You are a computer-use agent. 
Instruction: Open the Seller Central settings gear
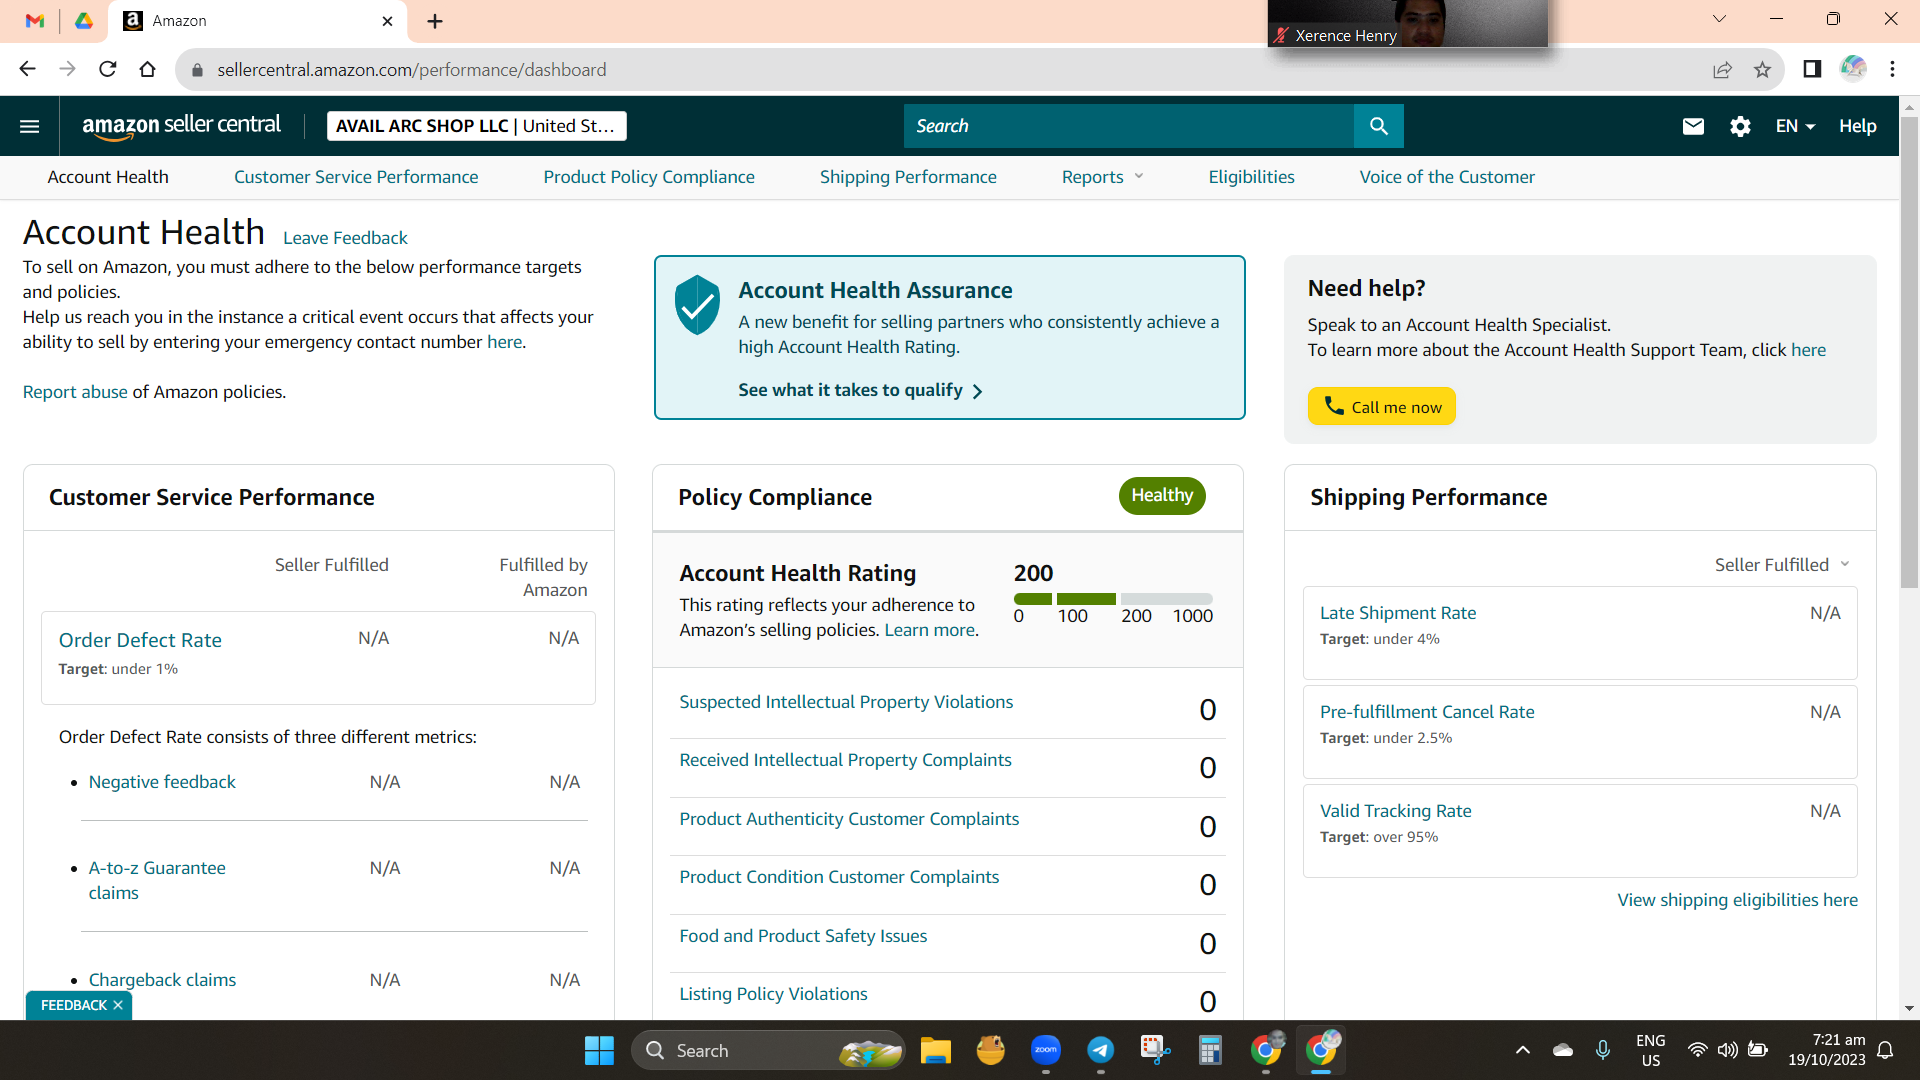[x=1740, y=126]
